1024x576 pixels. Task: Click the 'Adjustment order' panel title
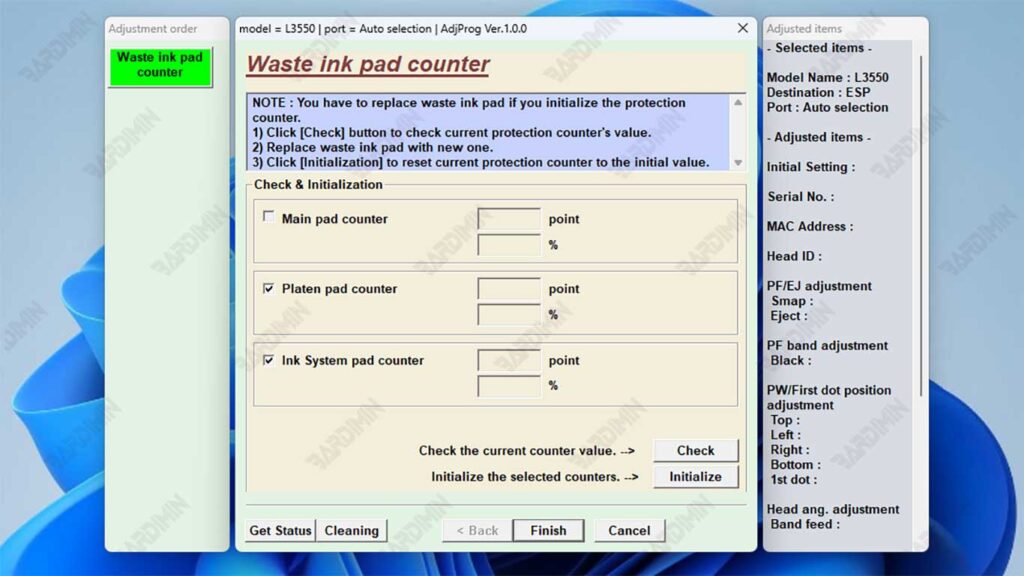point(153,29)
